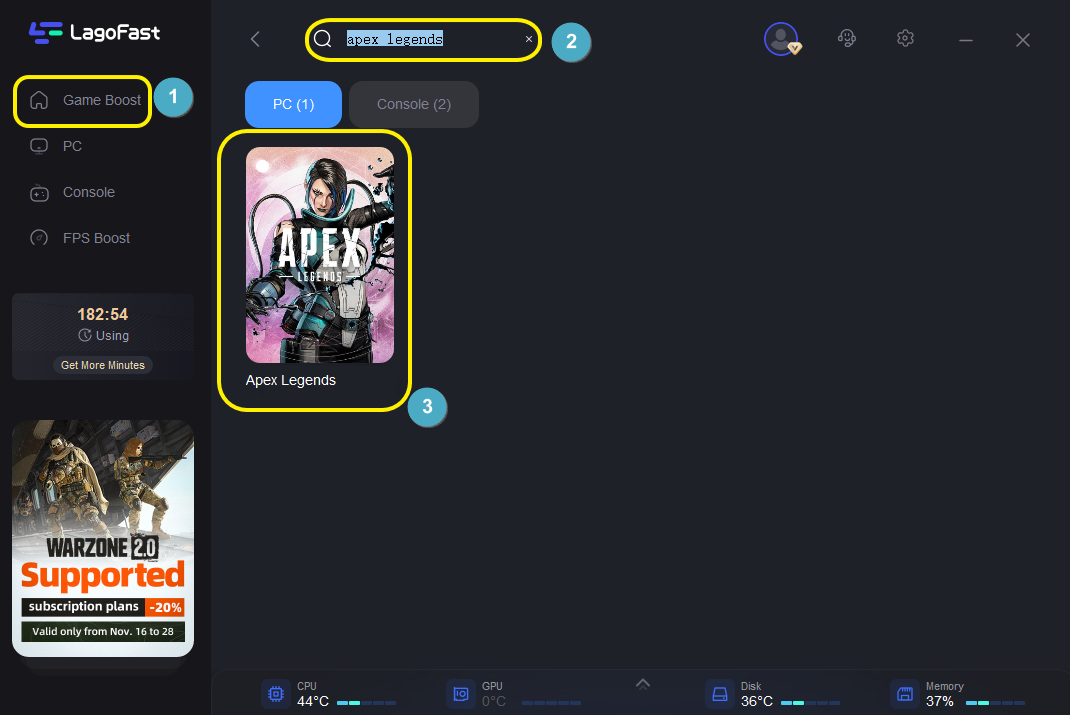Click the FPS Boost gauge icon
The width and height of the screenshot is (1070, 715).
pyautogui.click(x=39, y=238)
